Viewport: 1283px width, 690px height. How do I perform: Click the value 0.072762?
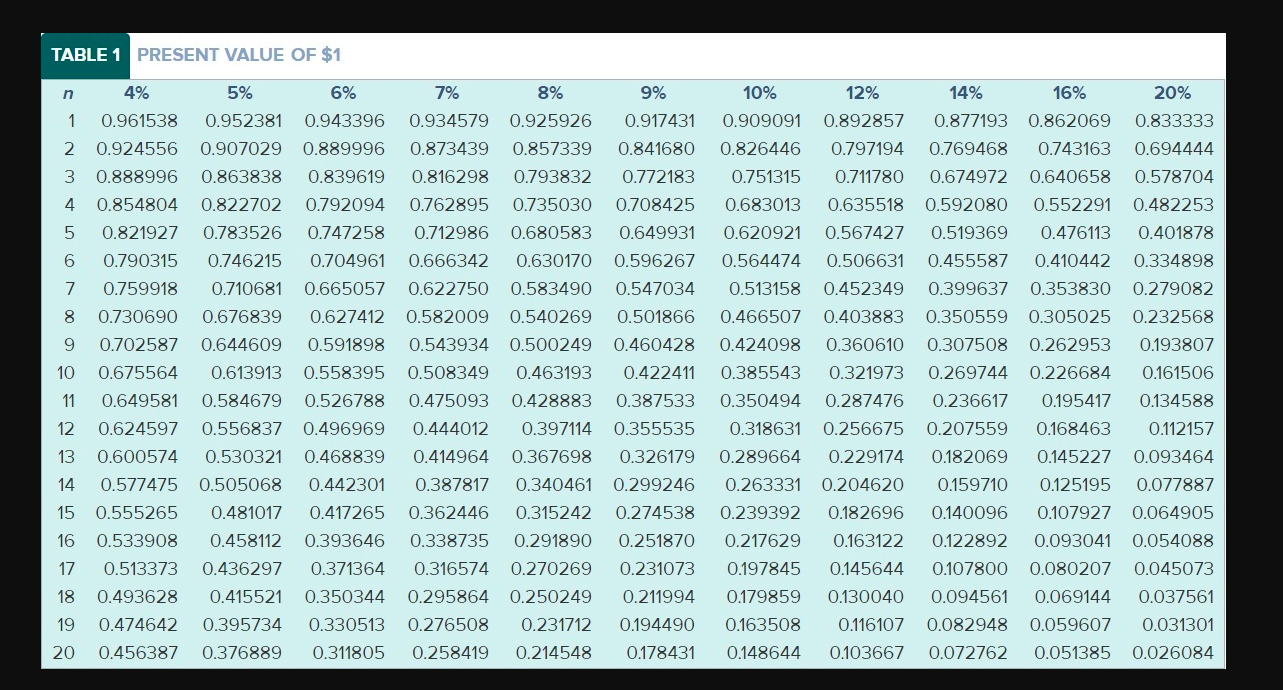[x=968, y=653]
